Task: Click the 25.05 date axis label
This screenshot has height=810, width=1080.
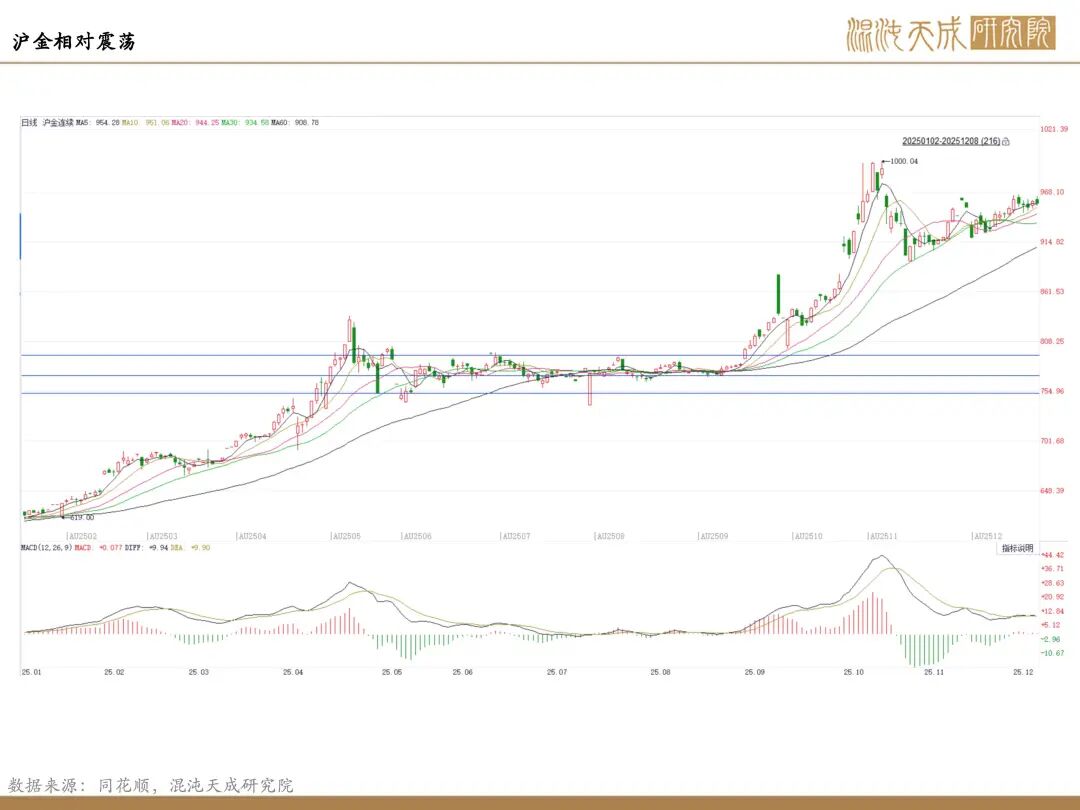Action: click(392, 672)
